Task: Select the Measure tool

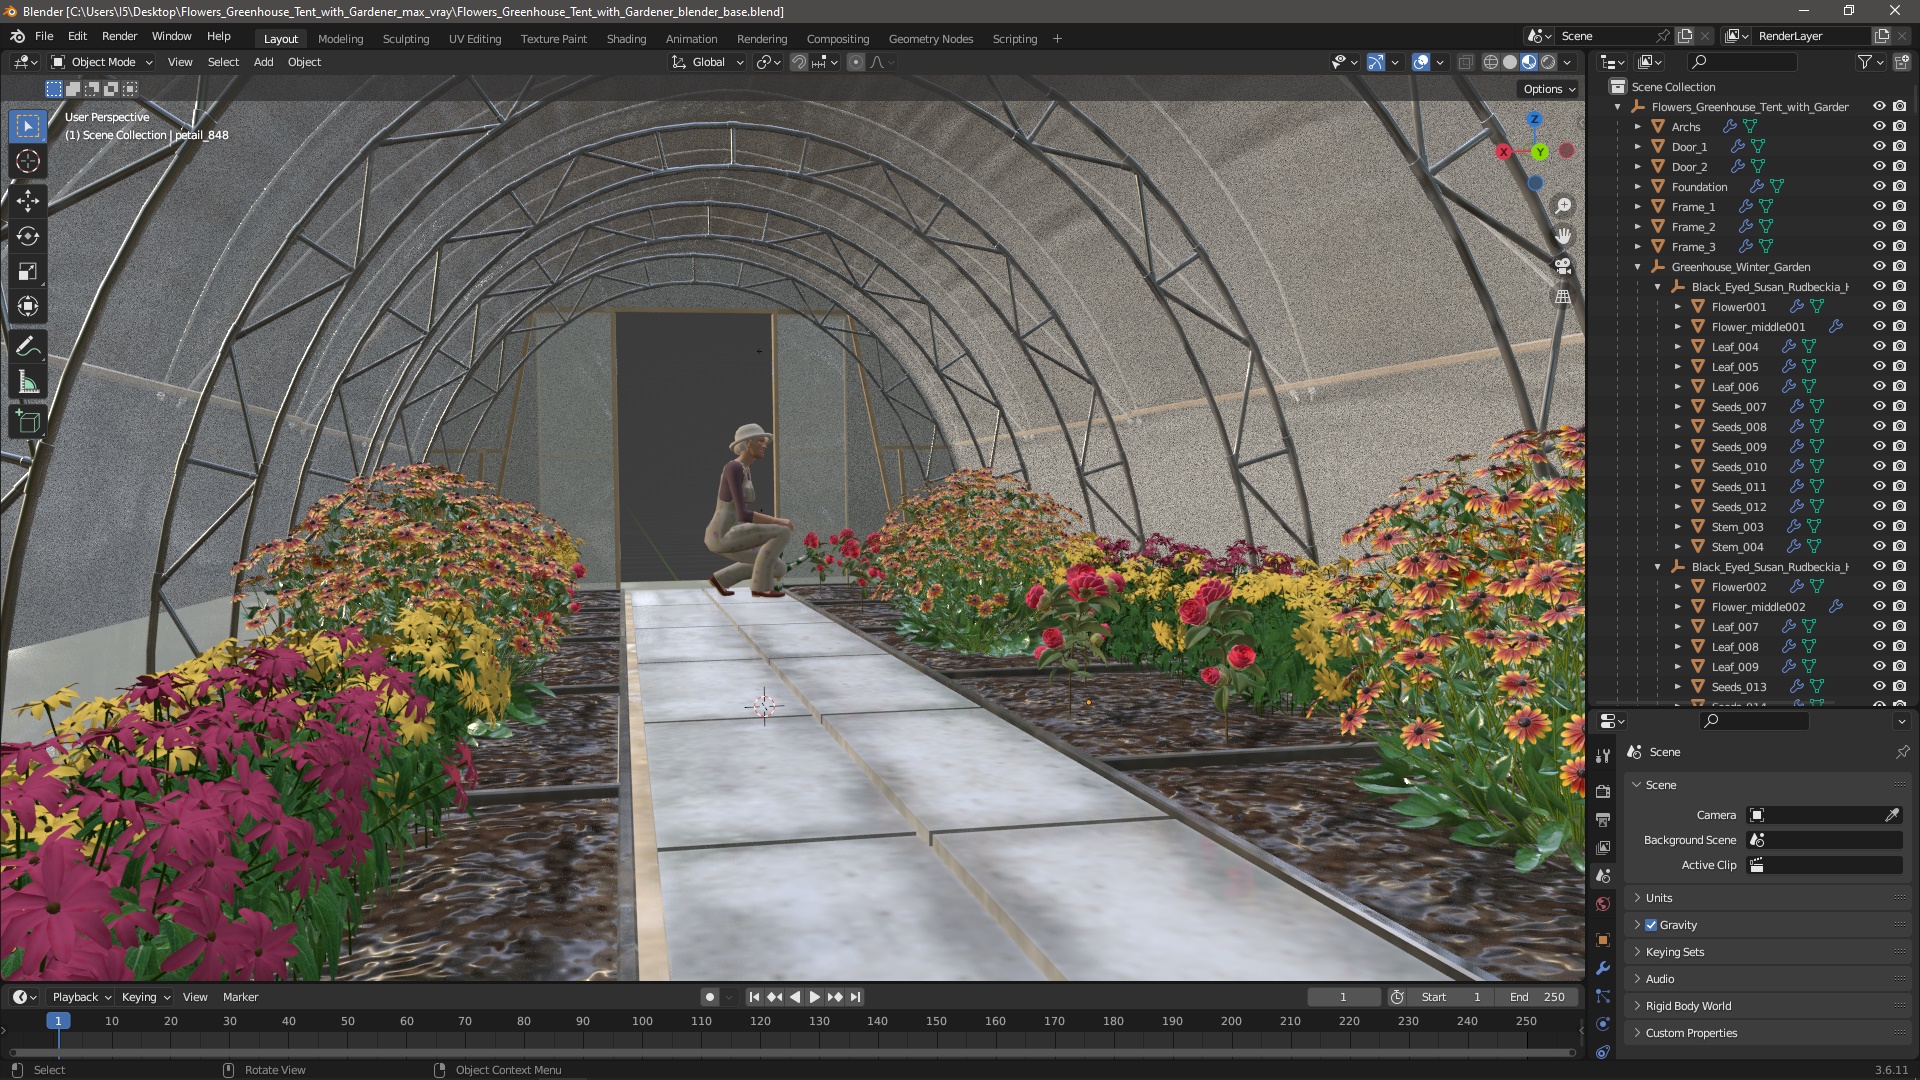Action: [28, 382]
